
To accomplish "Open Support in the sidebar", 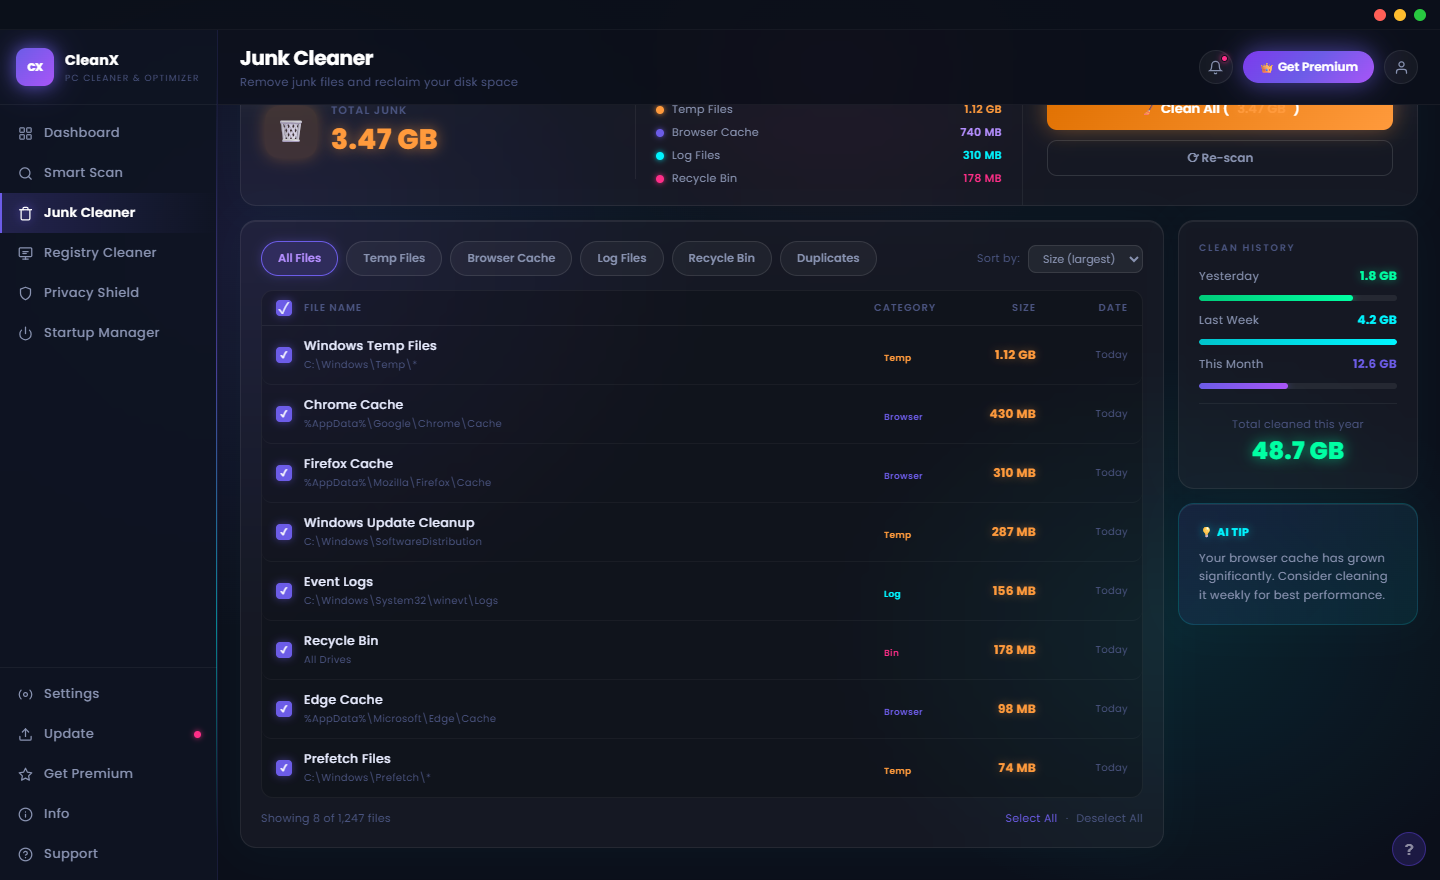I will pyautogui.click(x=108, y=854).
